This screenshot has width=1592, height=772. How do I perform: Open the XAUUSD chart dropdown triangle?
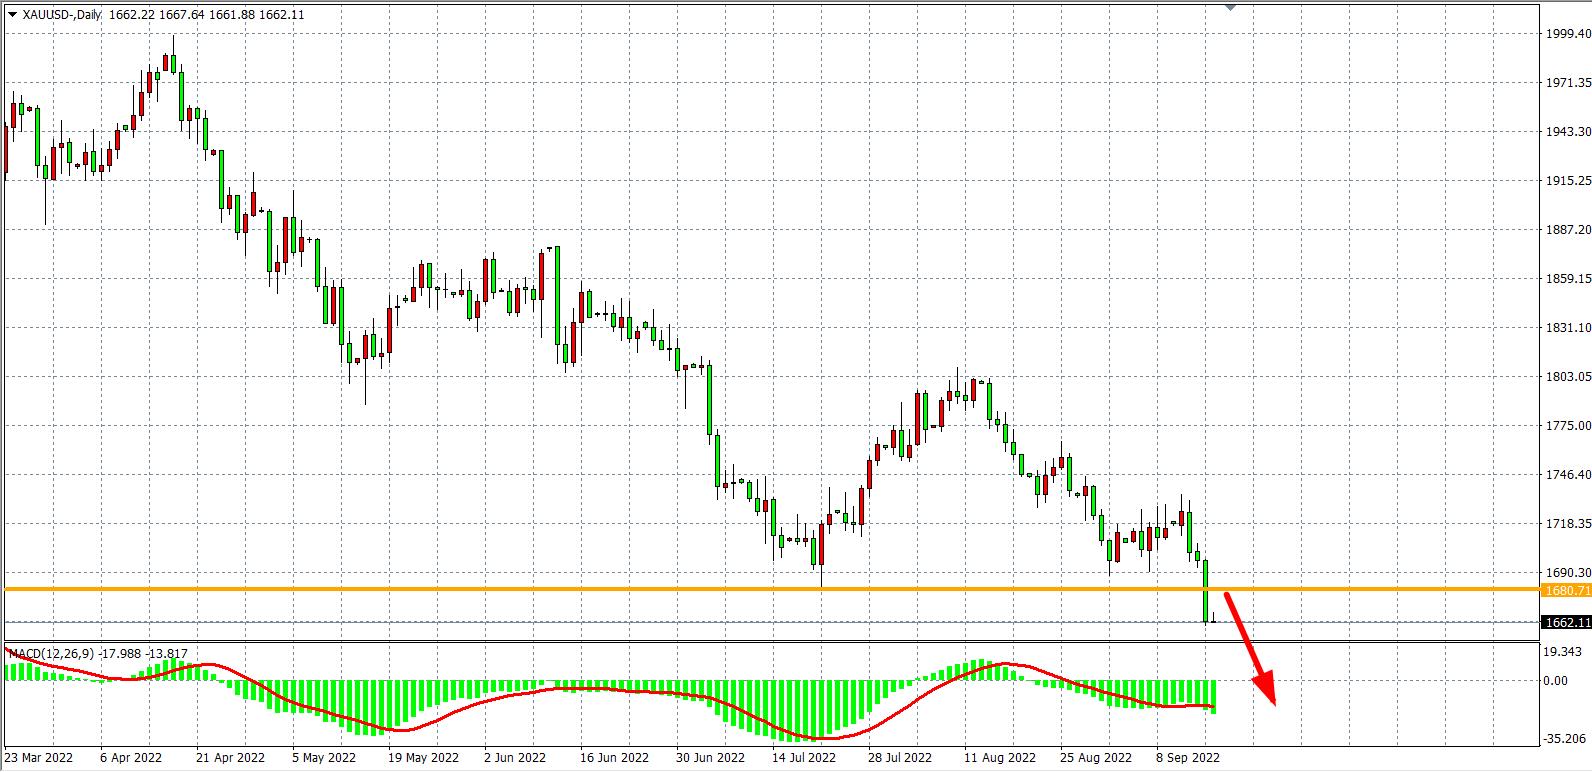pos(11,15)
